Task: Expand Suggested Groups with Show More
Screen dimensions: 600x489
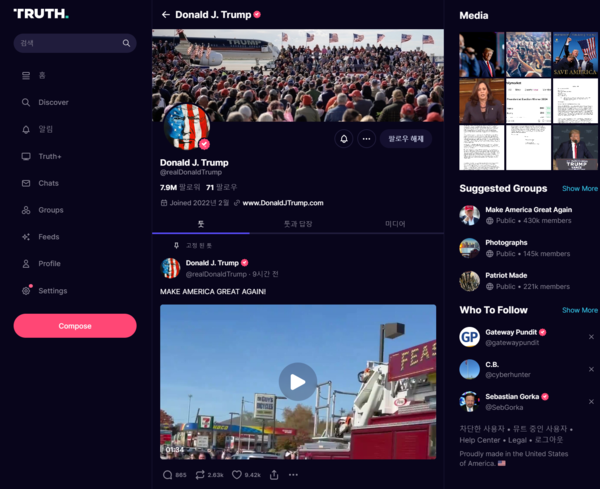Action: pyautogui.click(x=579, y=188)
